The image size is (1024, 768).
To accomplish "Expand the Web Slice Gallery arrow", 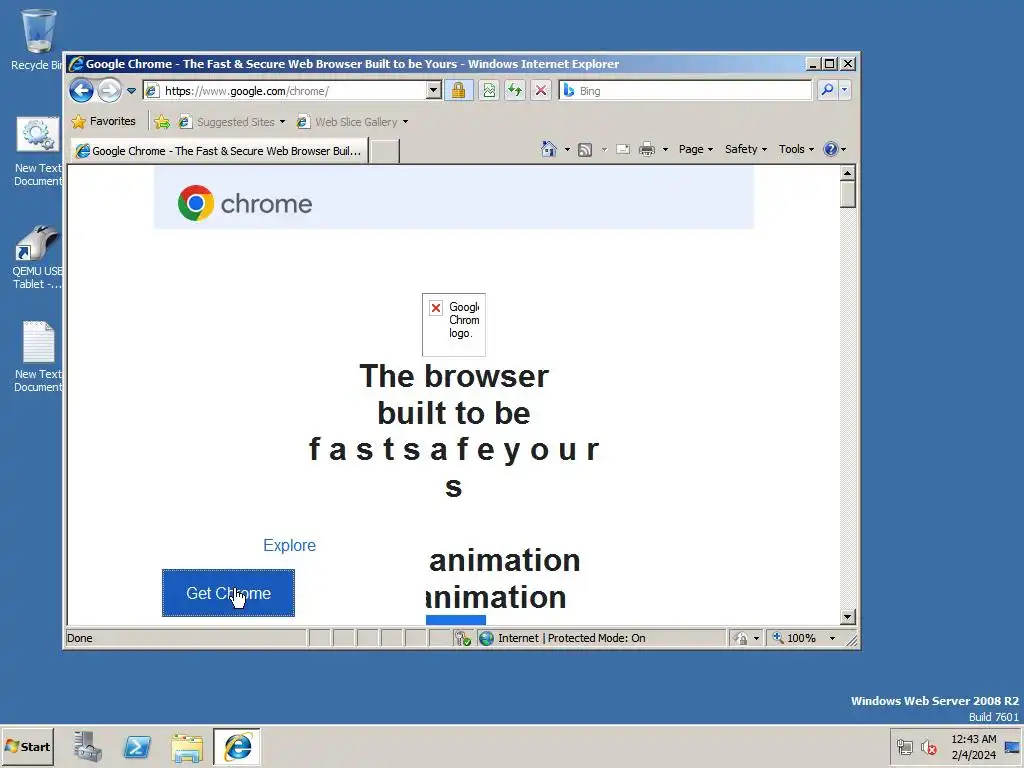I will coord(406,122).
